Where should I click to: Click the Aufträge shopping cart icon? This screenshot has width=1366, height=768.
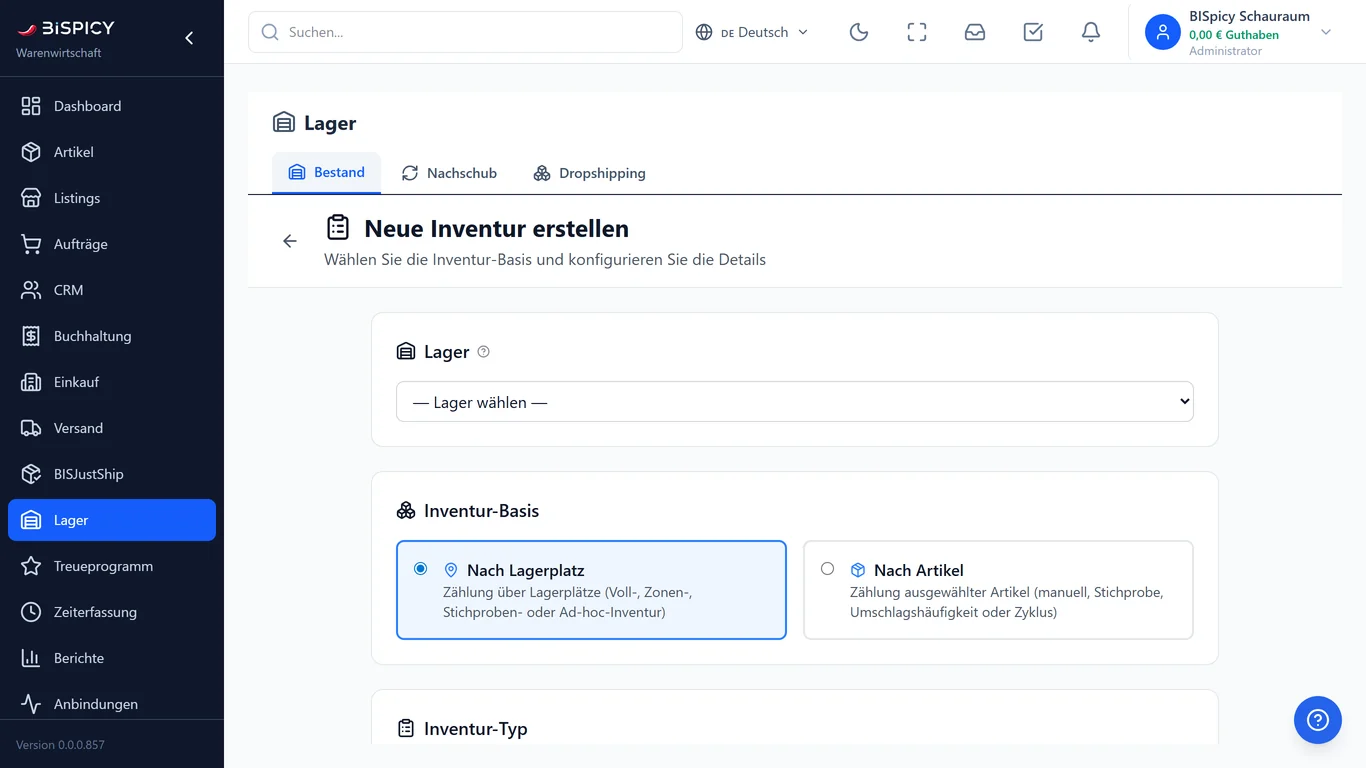(x=31, y=244)
